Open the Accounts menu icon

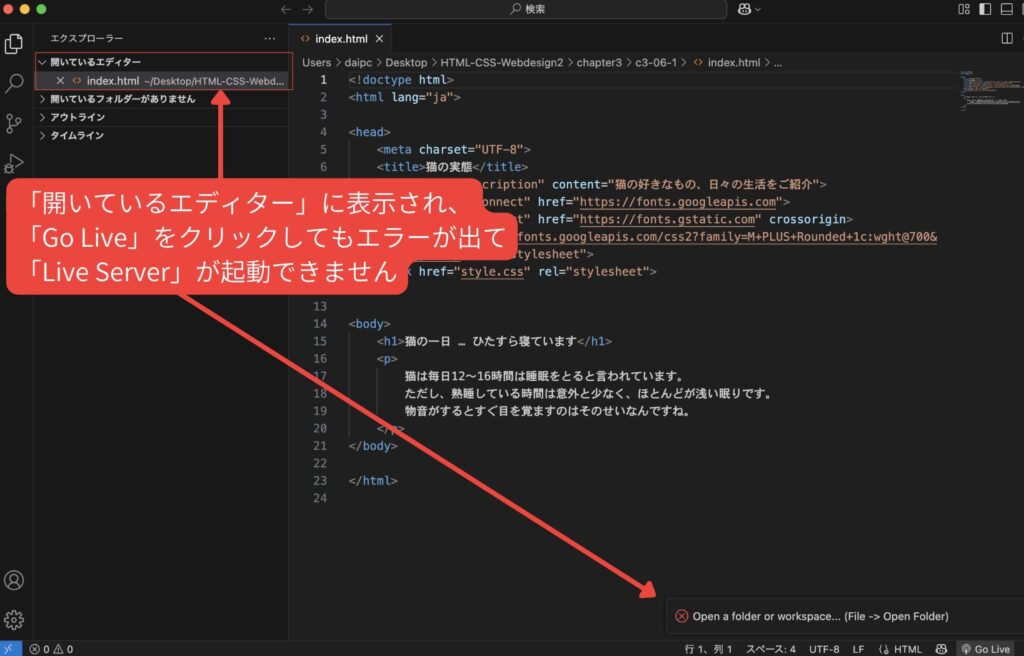[x=14, y=580]
